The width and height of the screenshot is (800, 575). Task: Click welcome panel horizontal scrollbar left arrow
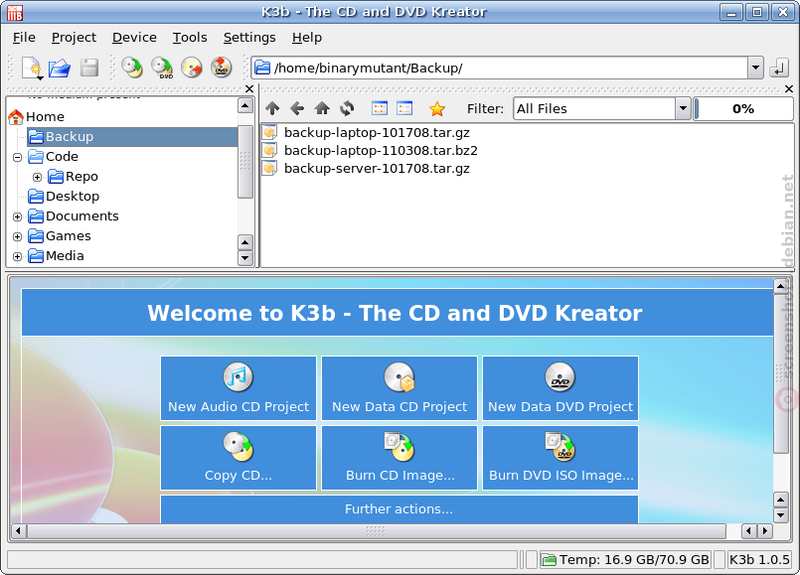pyautogui.click(x=18, y=531)
